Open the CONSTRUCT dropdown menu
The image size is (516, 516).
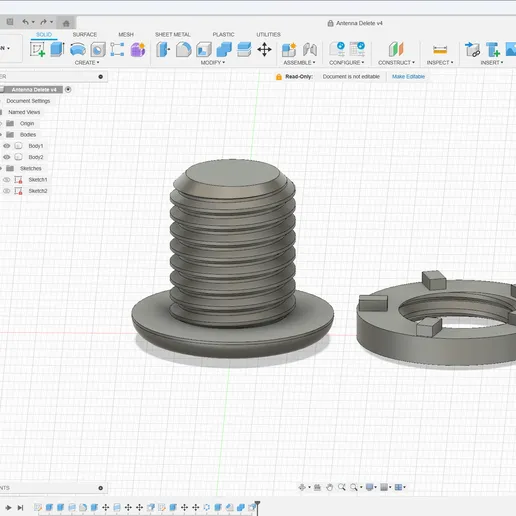tap(396, 63)
